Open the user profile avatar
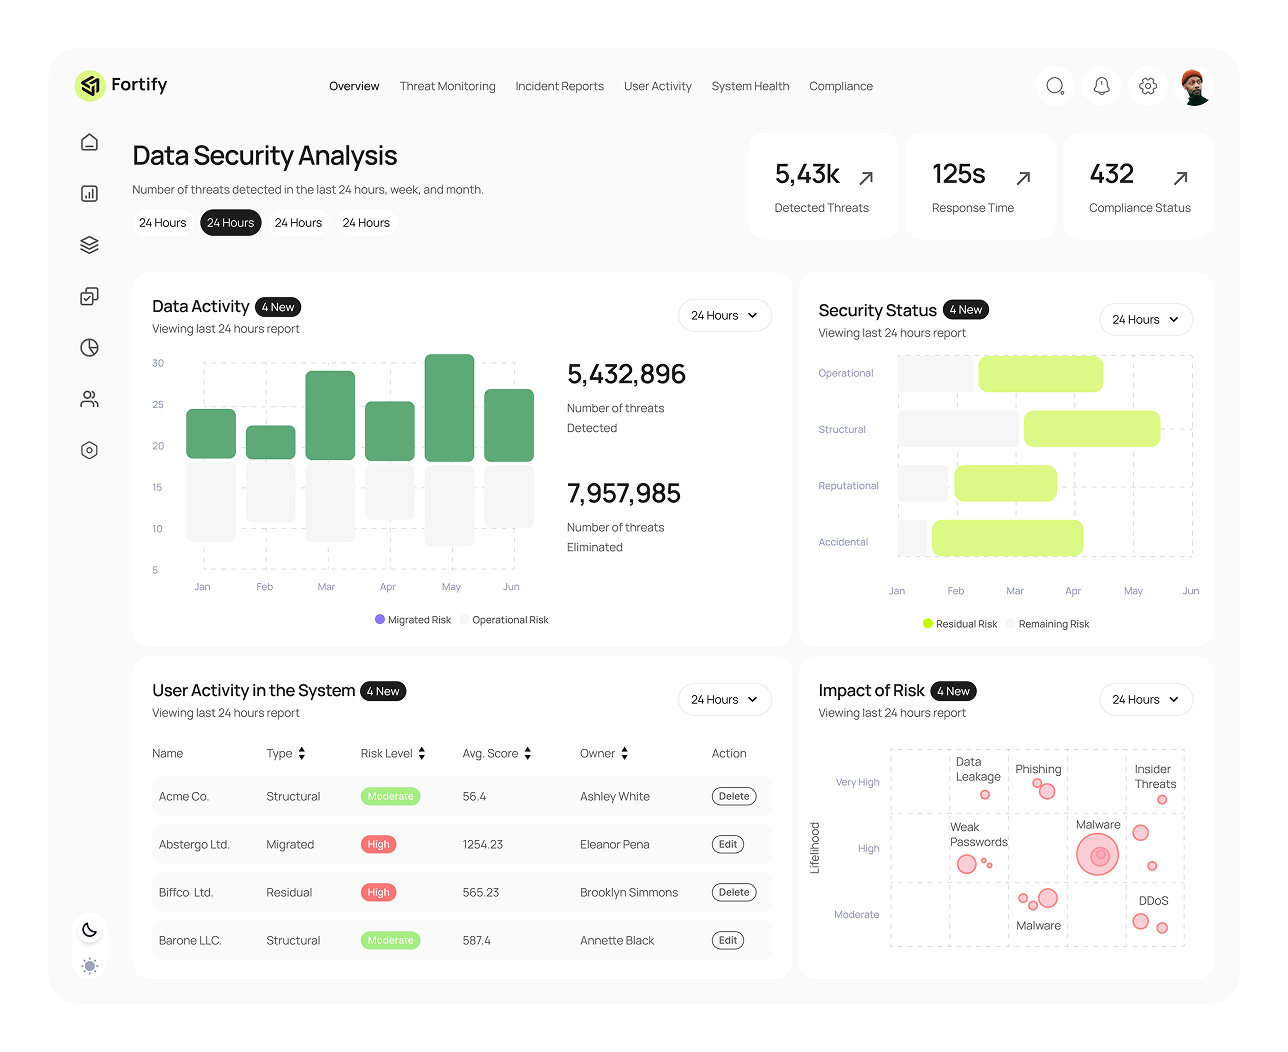The height and width of the screenshot is (1052, 1288). pyautogui.click(x=1194, y=87)
